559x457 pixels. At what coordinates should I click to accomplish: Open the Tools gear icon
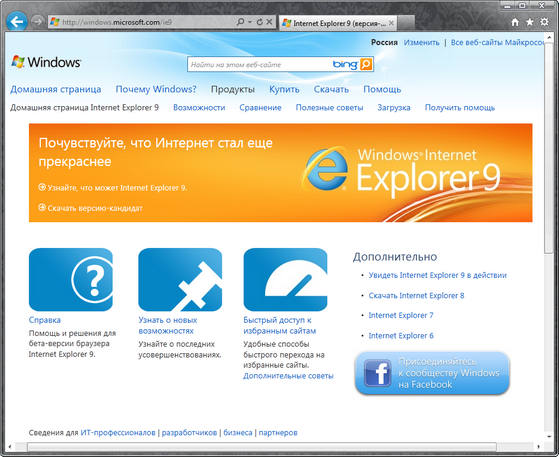(544, 22)
